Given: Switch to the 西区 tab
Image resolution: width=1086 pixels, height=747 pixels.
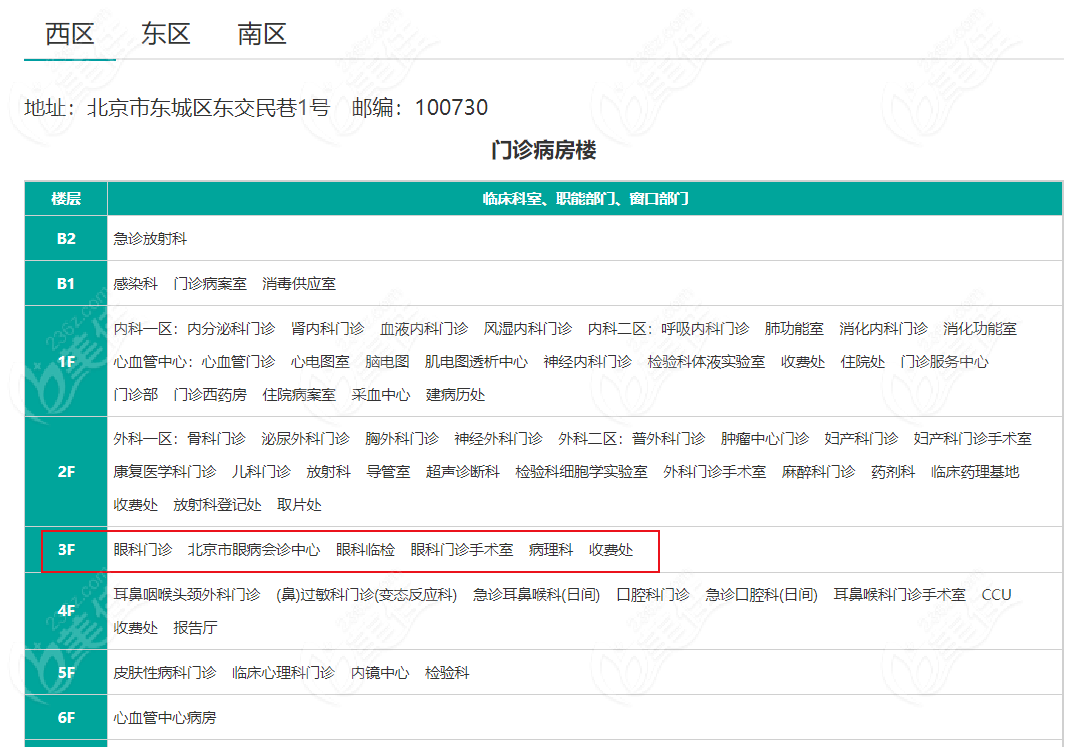Looking at the screenshot, I should click(x=70, y=34).
